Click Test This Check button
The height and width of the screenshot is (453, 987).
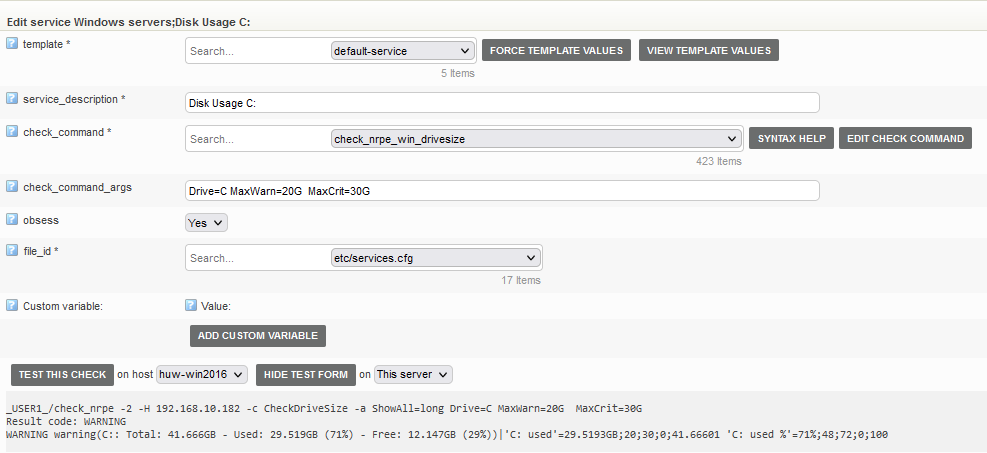click(62, 374)
